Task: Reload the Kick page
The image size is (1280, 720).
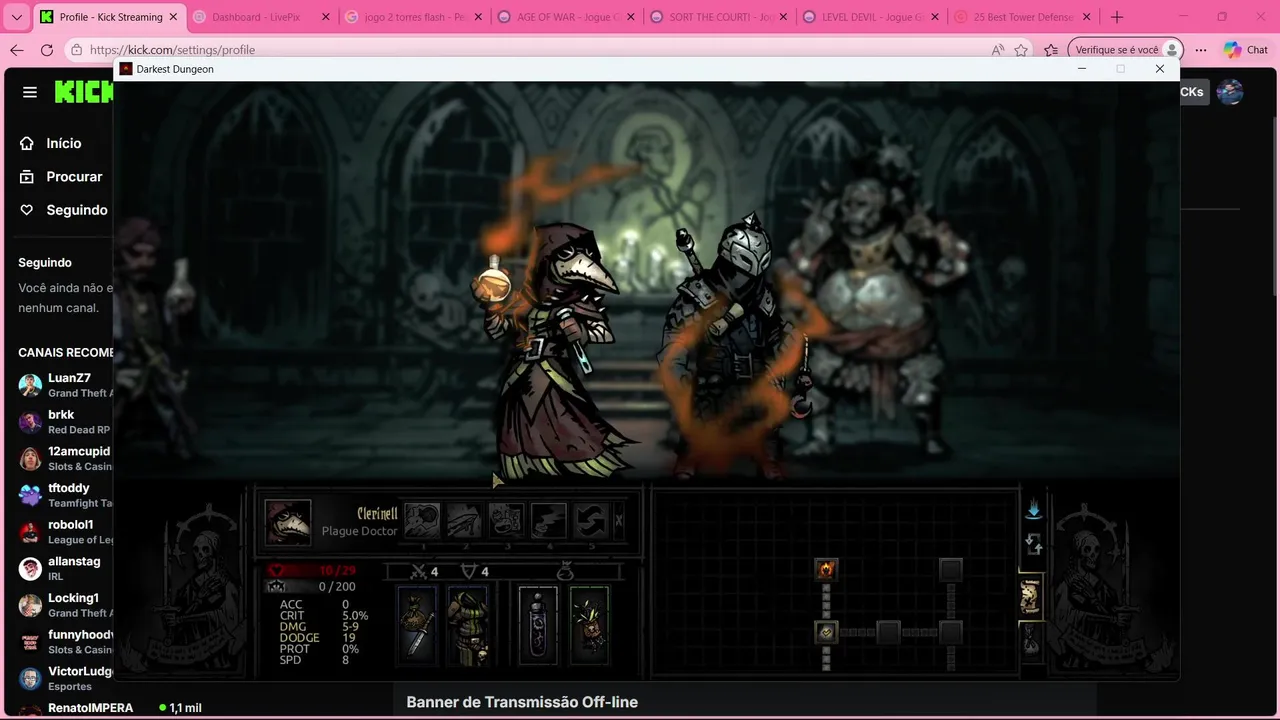Action: point(47,50)
